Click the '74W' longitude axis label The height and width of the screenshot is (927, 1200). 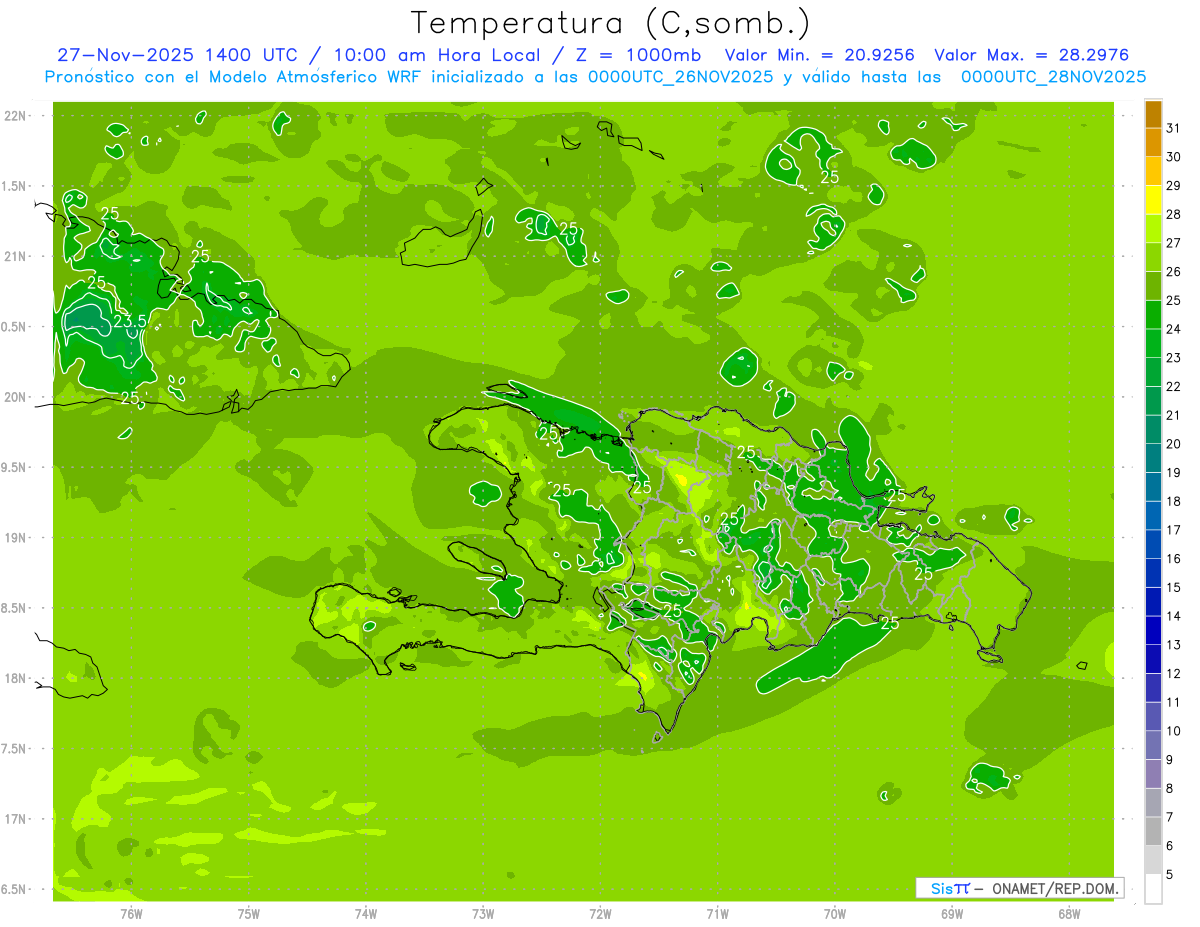tap(365, 913)
